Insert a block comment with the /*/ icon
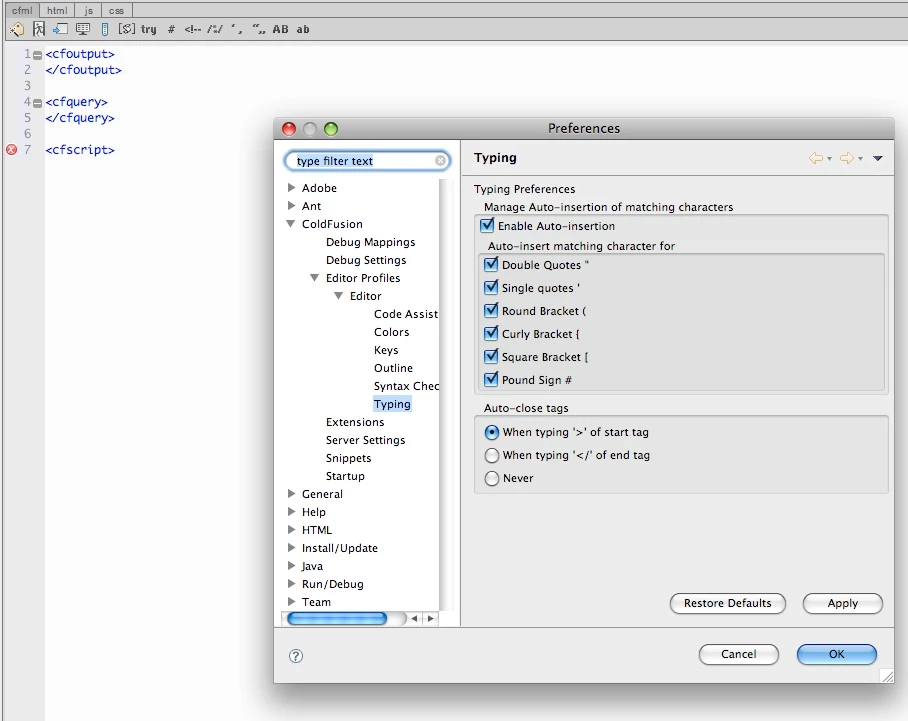This screenshot has width=908, height=721. pos(214,29)
